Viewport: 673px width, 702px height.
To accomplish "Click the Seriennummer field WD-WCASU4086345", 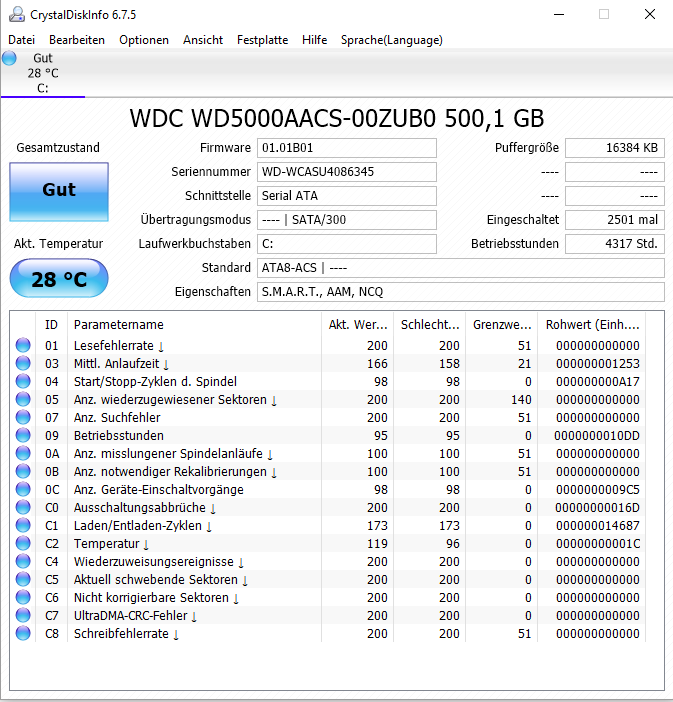I will tap(347, 172).
